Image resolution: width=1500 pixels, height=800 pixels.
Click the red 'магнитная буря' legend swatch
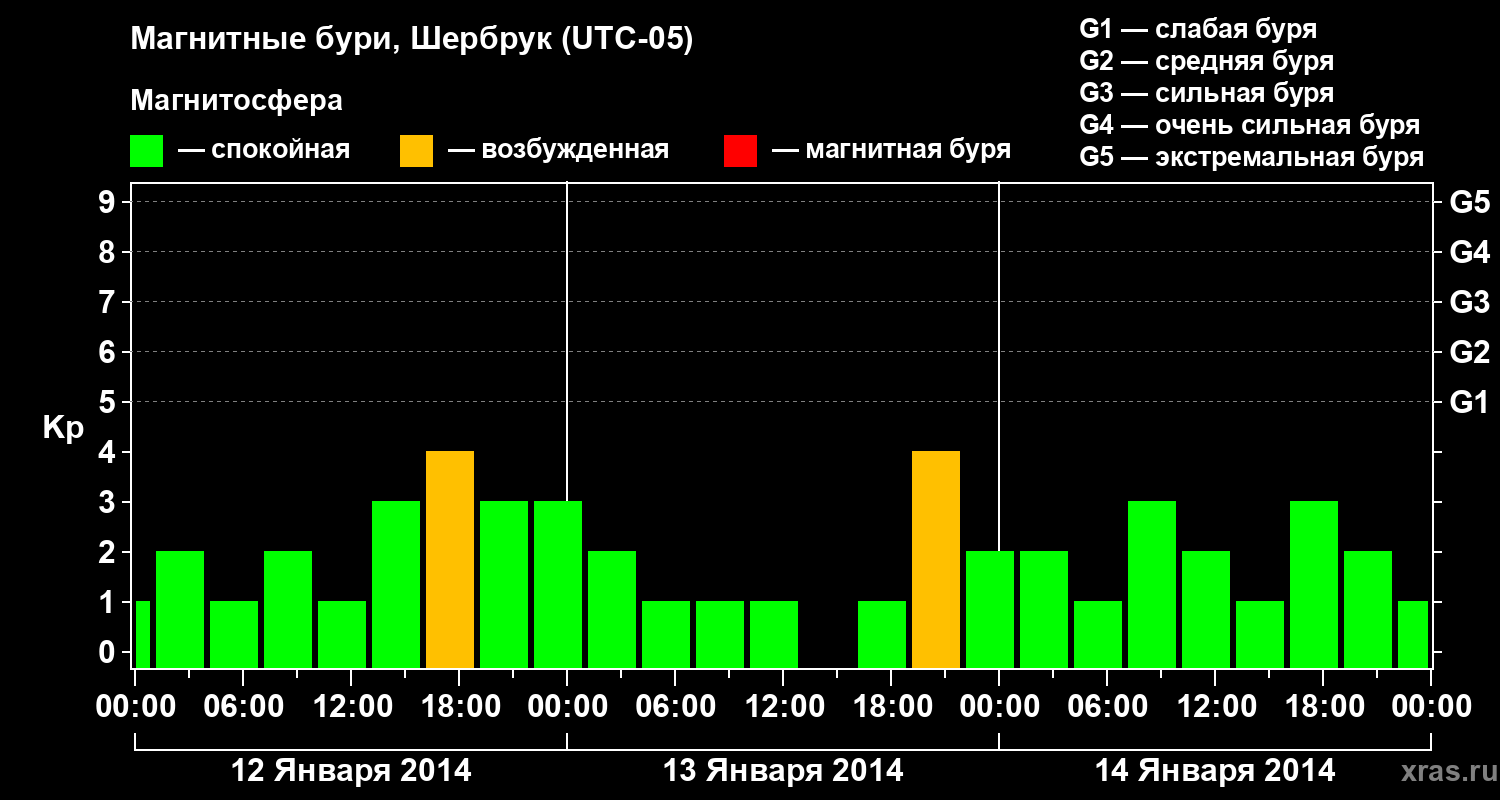pos(740,151)
